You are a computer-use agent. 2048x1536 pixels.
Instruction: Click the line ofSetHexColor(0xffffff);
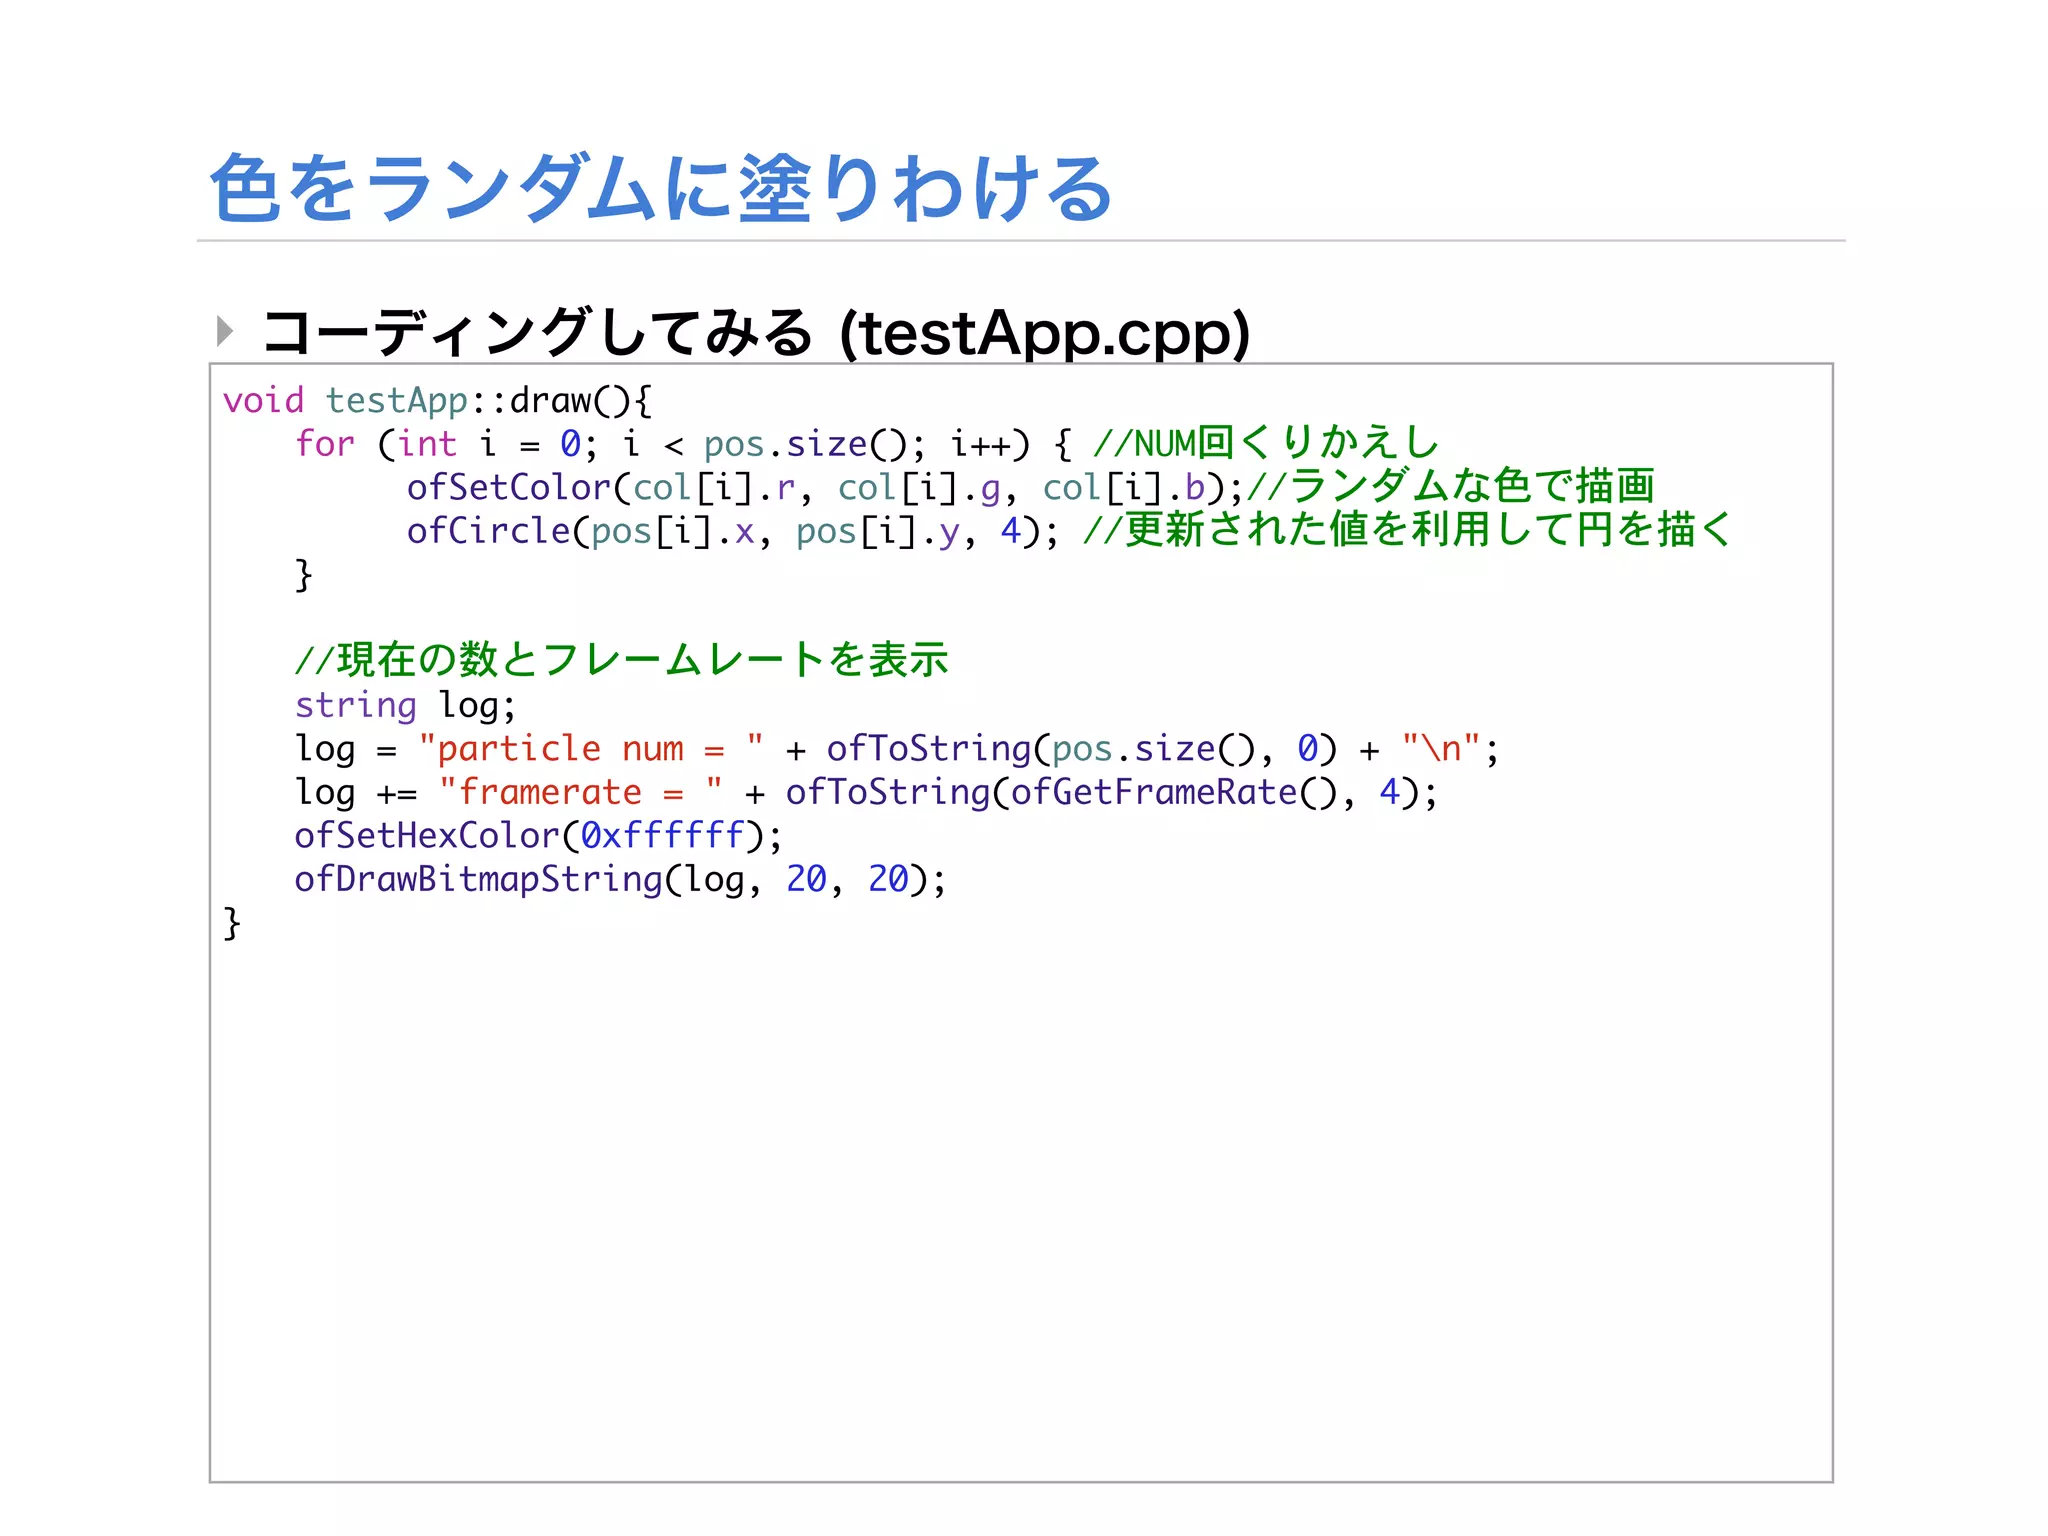coord(538,836)
